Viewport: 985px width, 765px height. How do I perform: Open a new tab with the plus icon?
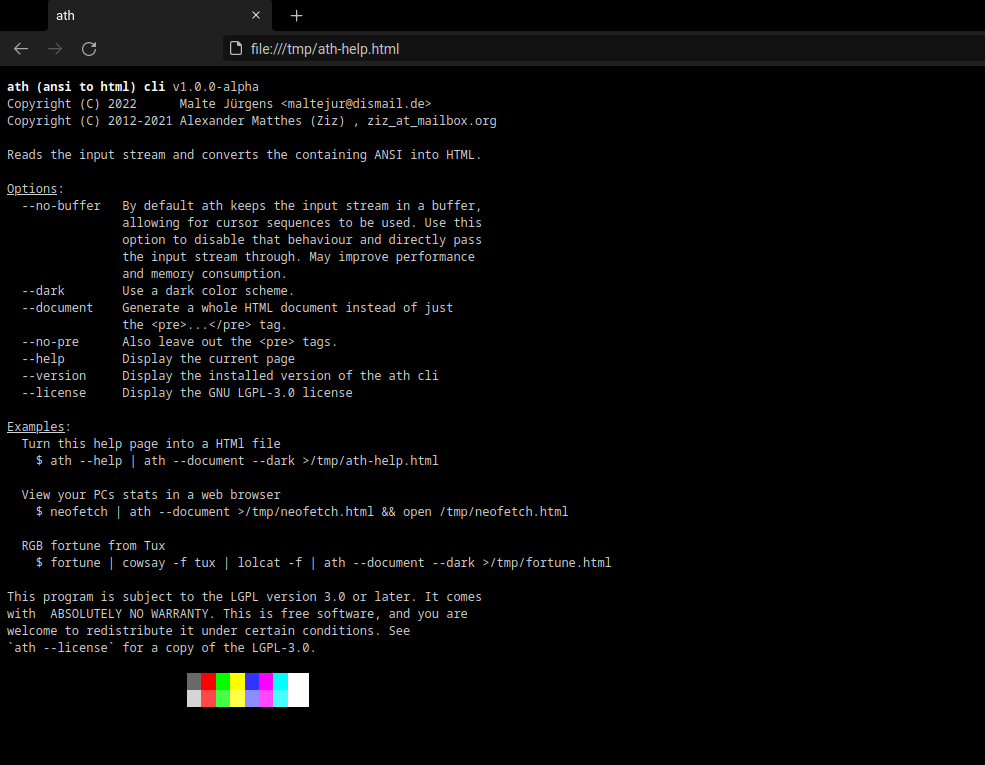click(x=297, y=16)
